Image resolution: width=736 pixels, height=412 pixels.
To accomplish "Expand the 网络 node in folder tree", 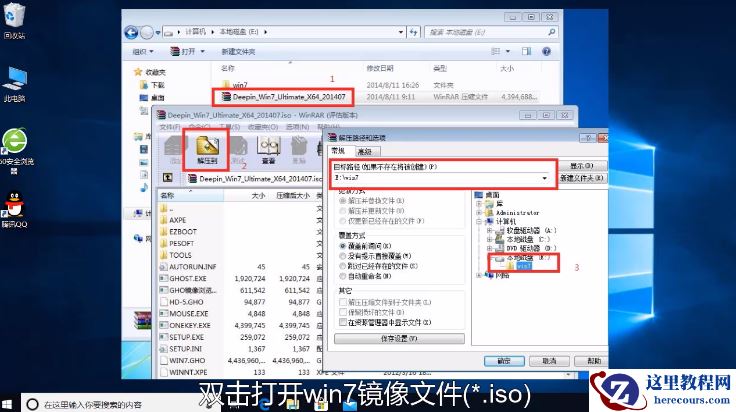I will tap(478, 275).
